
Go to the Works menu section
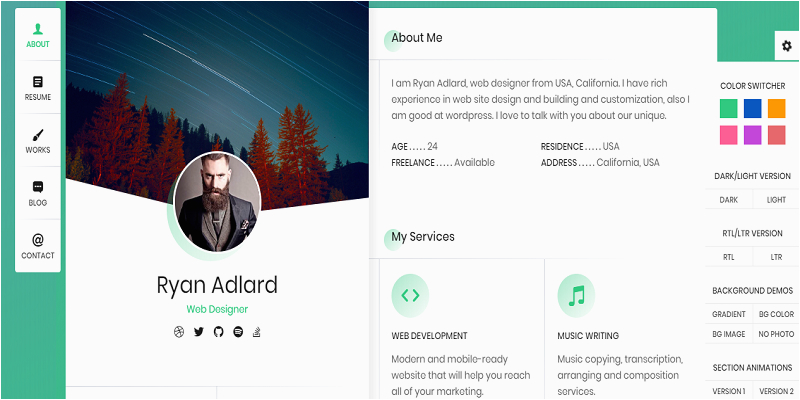38,141
